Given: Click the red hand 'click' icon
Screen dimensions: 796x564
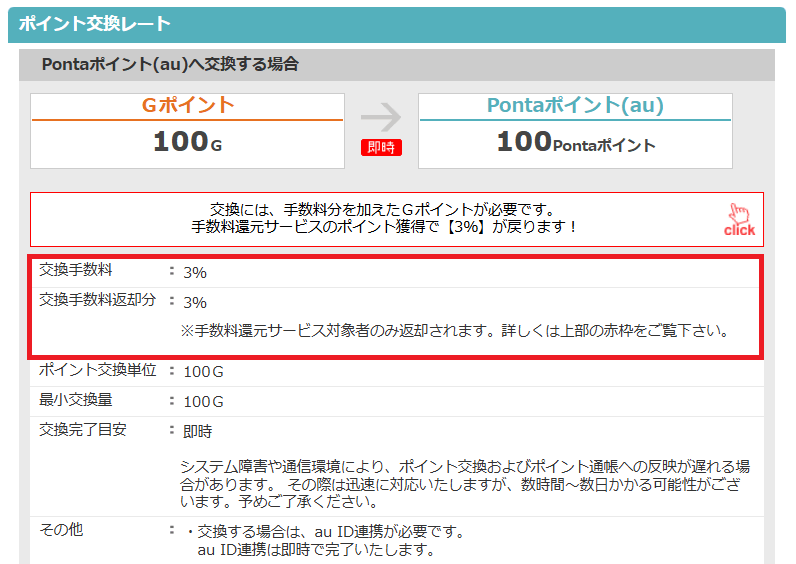Looking at the screenshot, I should (x=739, y=220).
